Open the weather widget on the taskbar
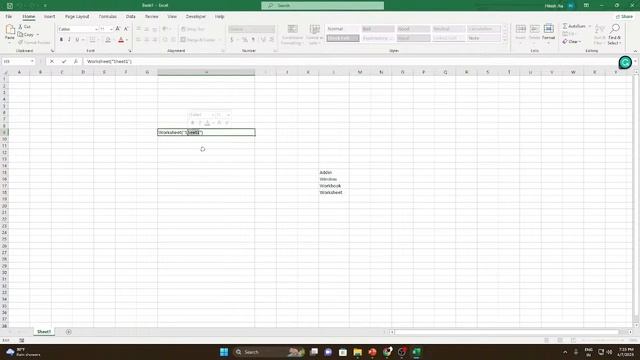640x360 pixels. 24,352
